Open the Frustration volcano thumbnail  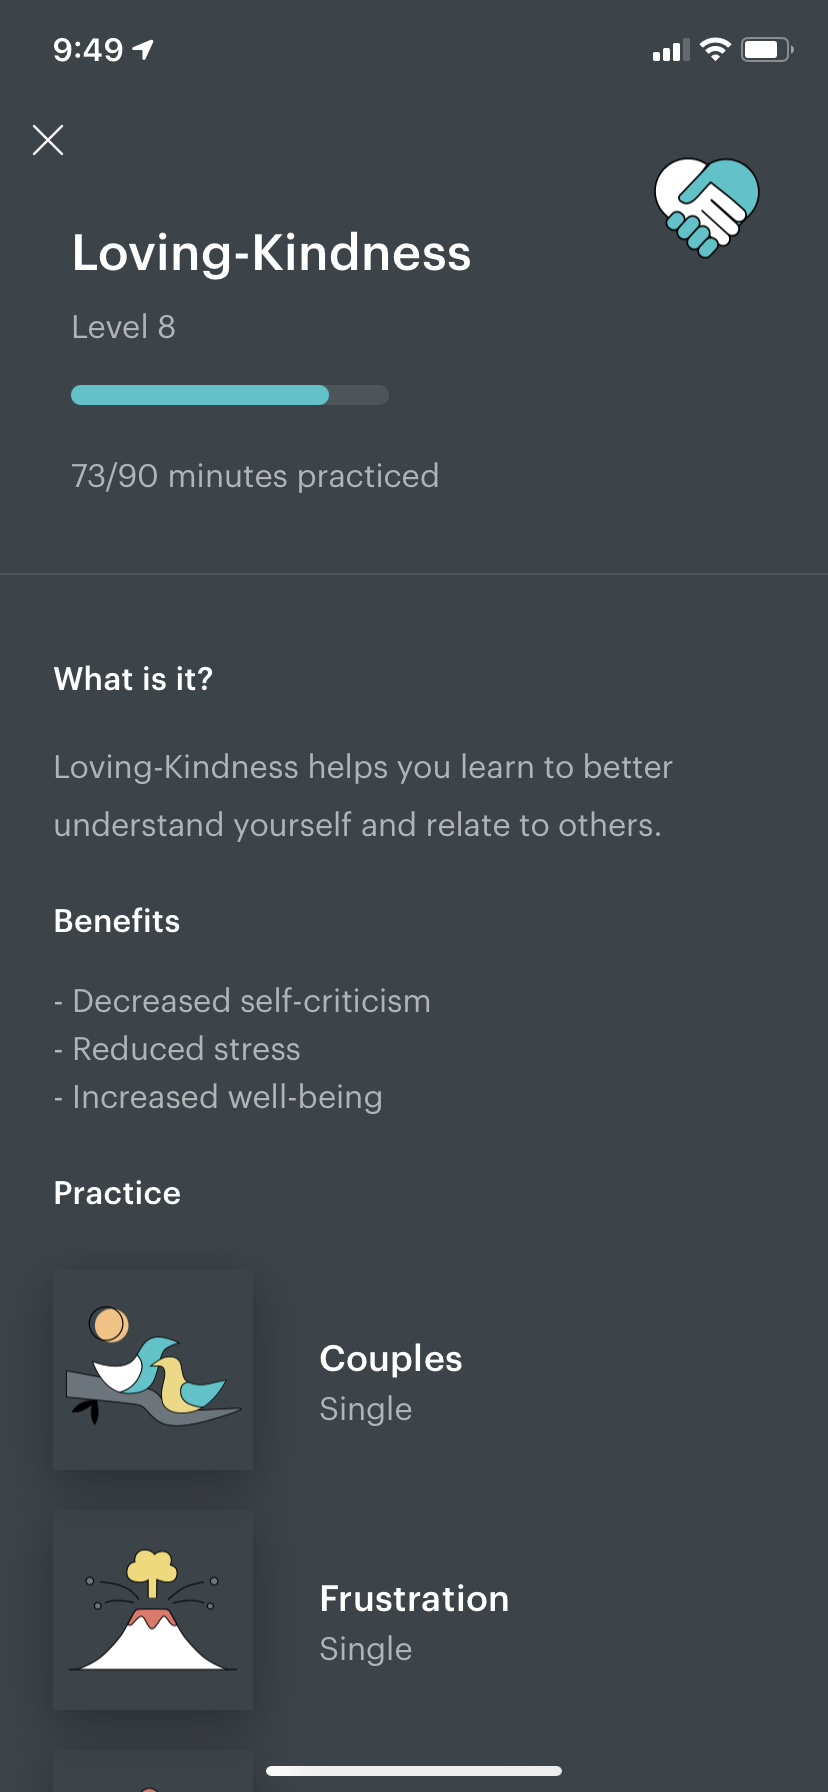pyautogui.click(x=153, y=1610)
